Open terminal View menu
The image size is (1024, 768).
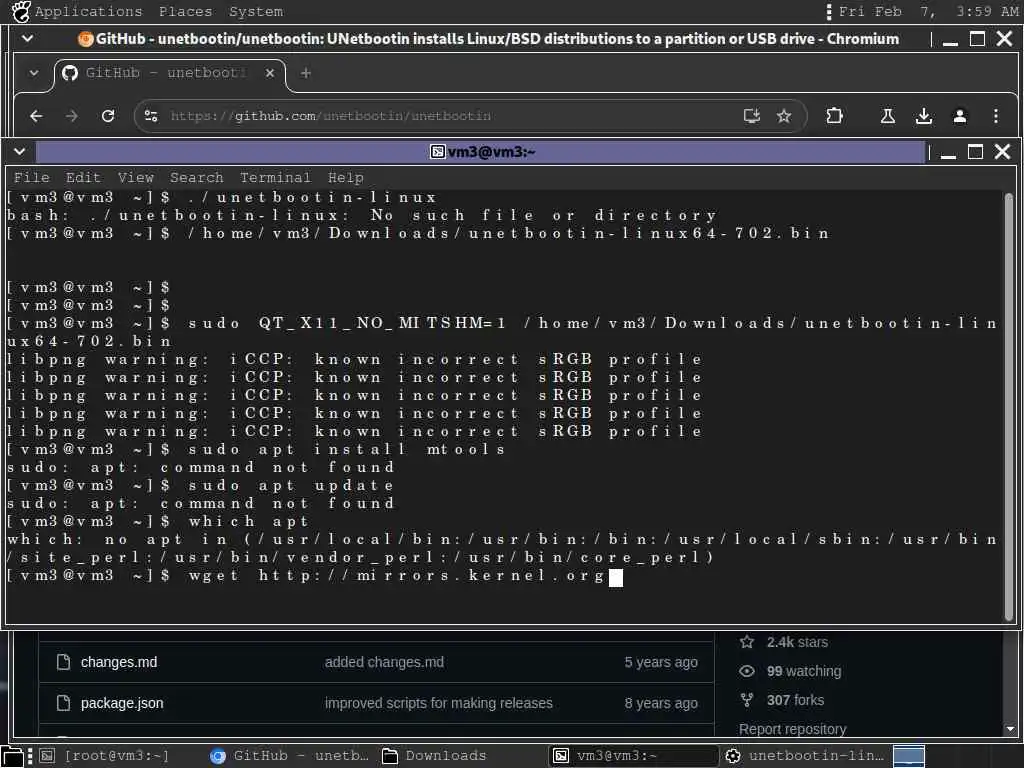(x=135, y=178)
